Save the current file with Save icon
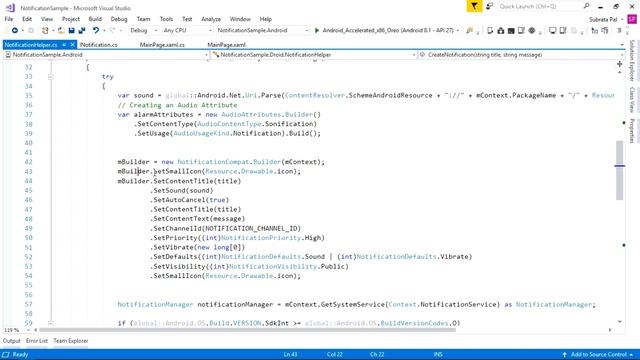Screen dimensions: 640x360 (71, 31)
